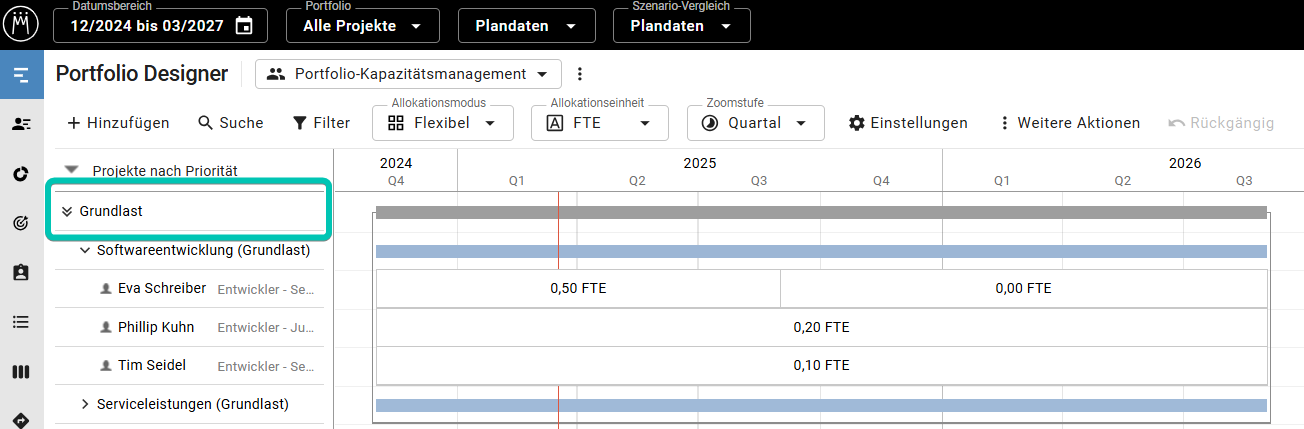The width and height of the screenshot is (1304, 429).
Task: Click the calendar icon in Datumsbereich
Action: click(244, 26)
